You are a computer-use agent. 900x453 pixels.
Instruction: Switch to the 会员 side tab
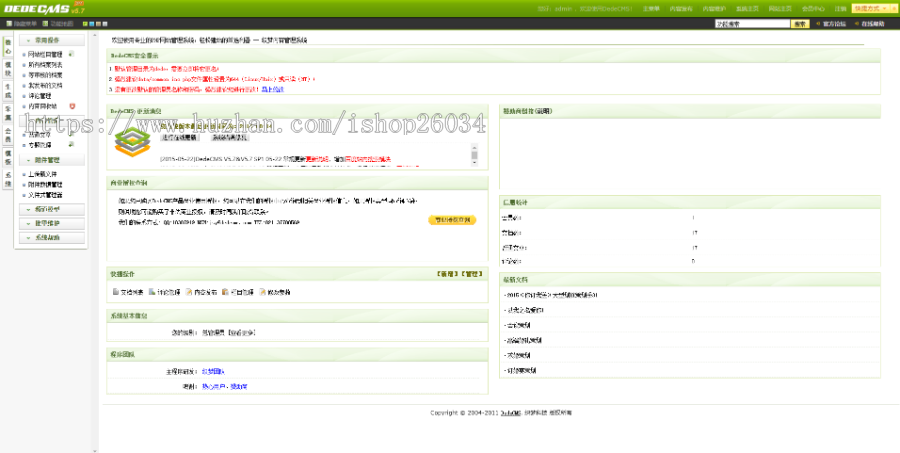click(8, 135)
